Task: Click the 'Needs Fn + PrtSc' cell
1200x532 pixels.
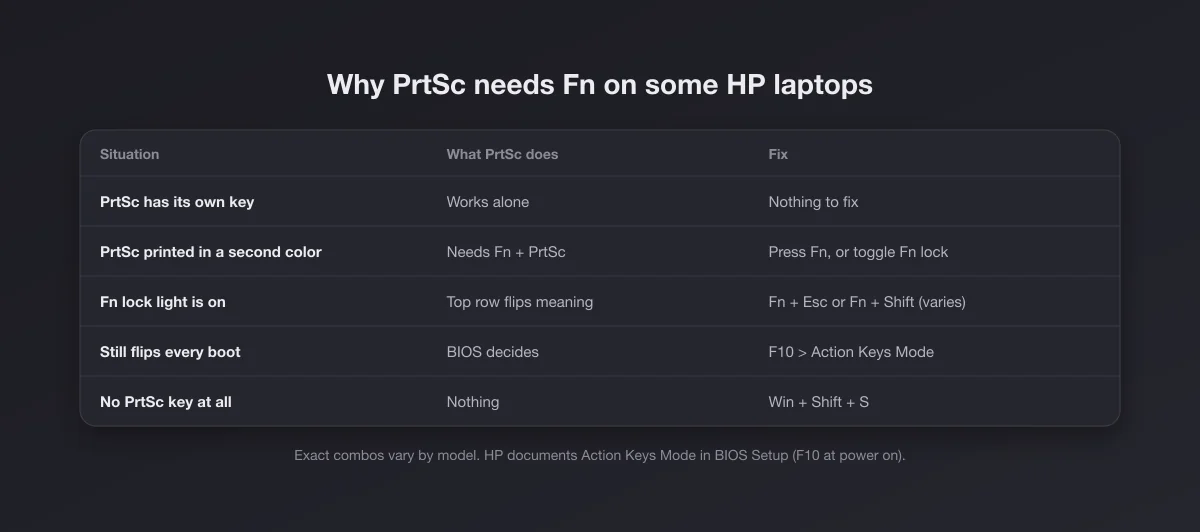Action: [506, 252]
